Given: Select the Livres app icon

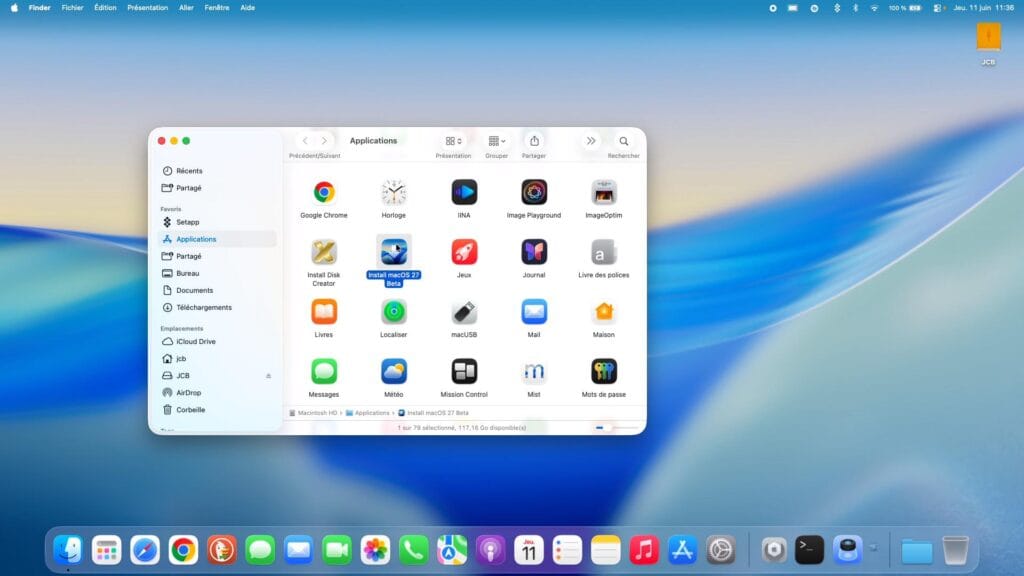Looking at the screenshot, I should point(324,312).
